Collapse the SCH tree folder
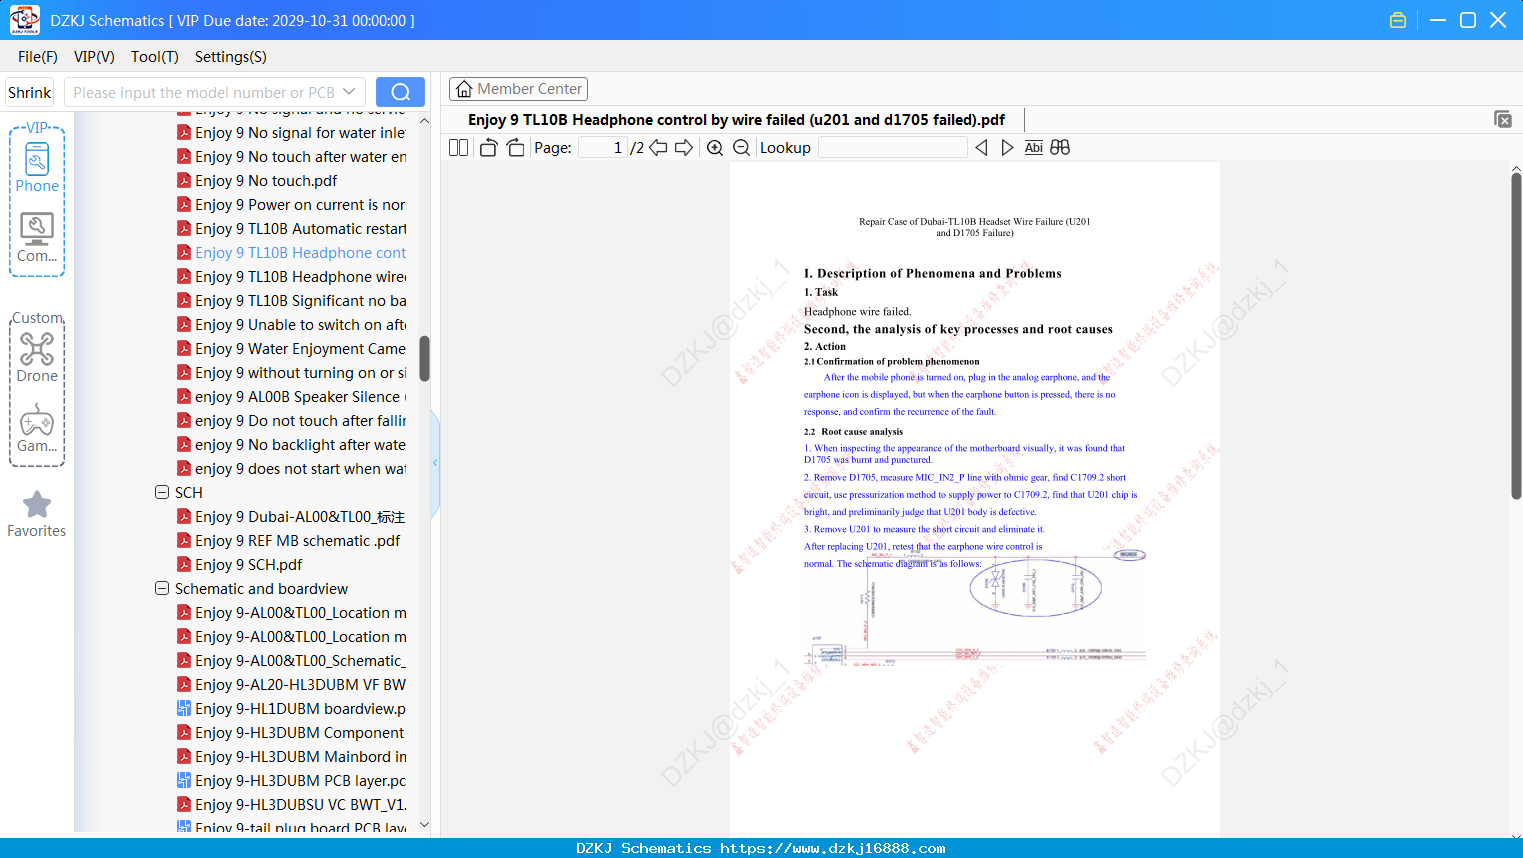The height and width of the screenshot is (858, 1523). click(162, 492)
